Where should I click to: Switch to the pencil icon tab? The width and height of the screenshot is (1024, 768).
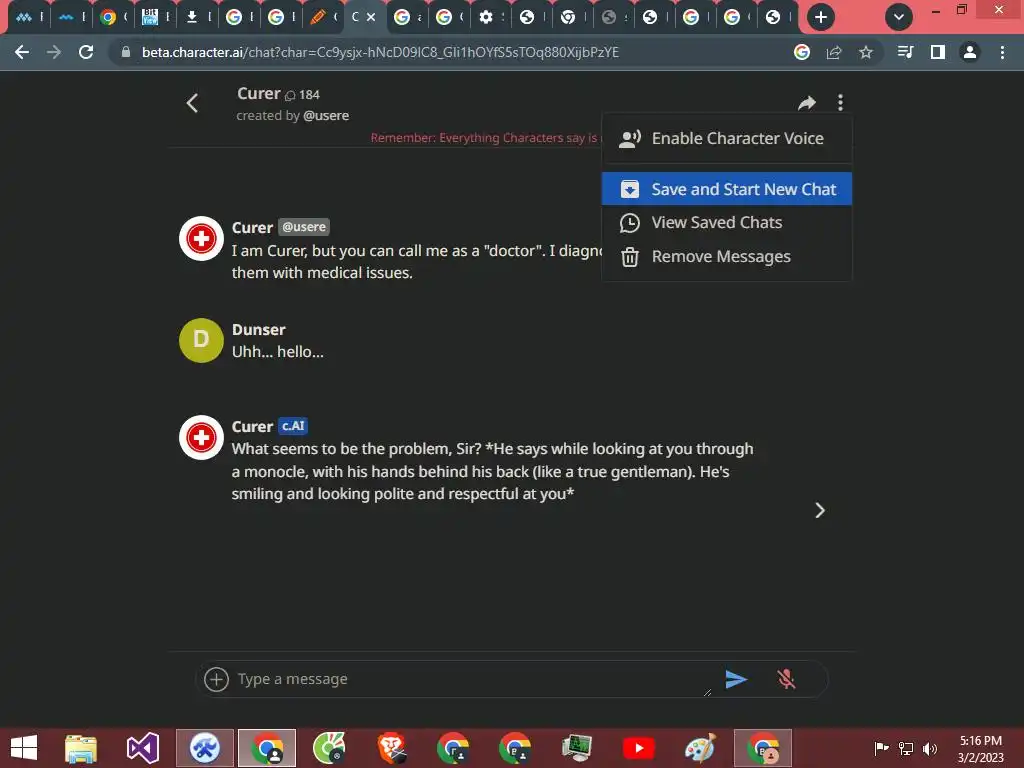point(318,17)
